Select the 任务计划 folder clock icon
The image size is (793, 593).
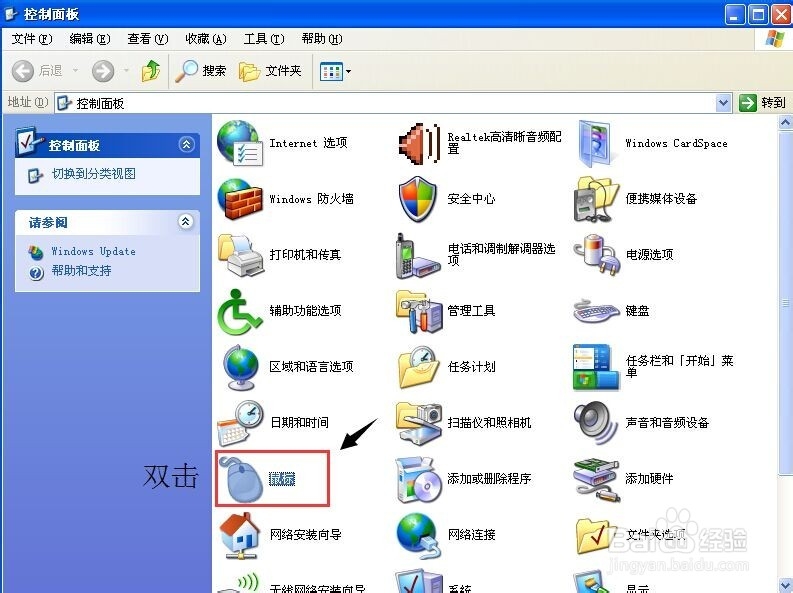[x=418, y=368]
